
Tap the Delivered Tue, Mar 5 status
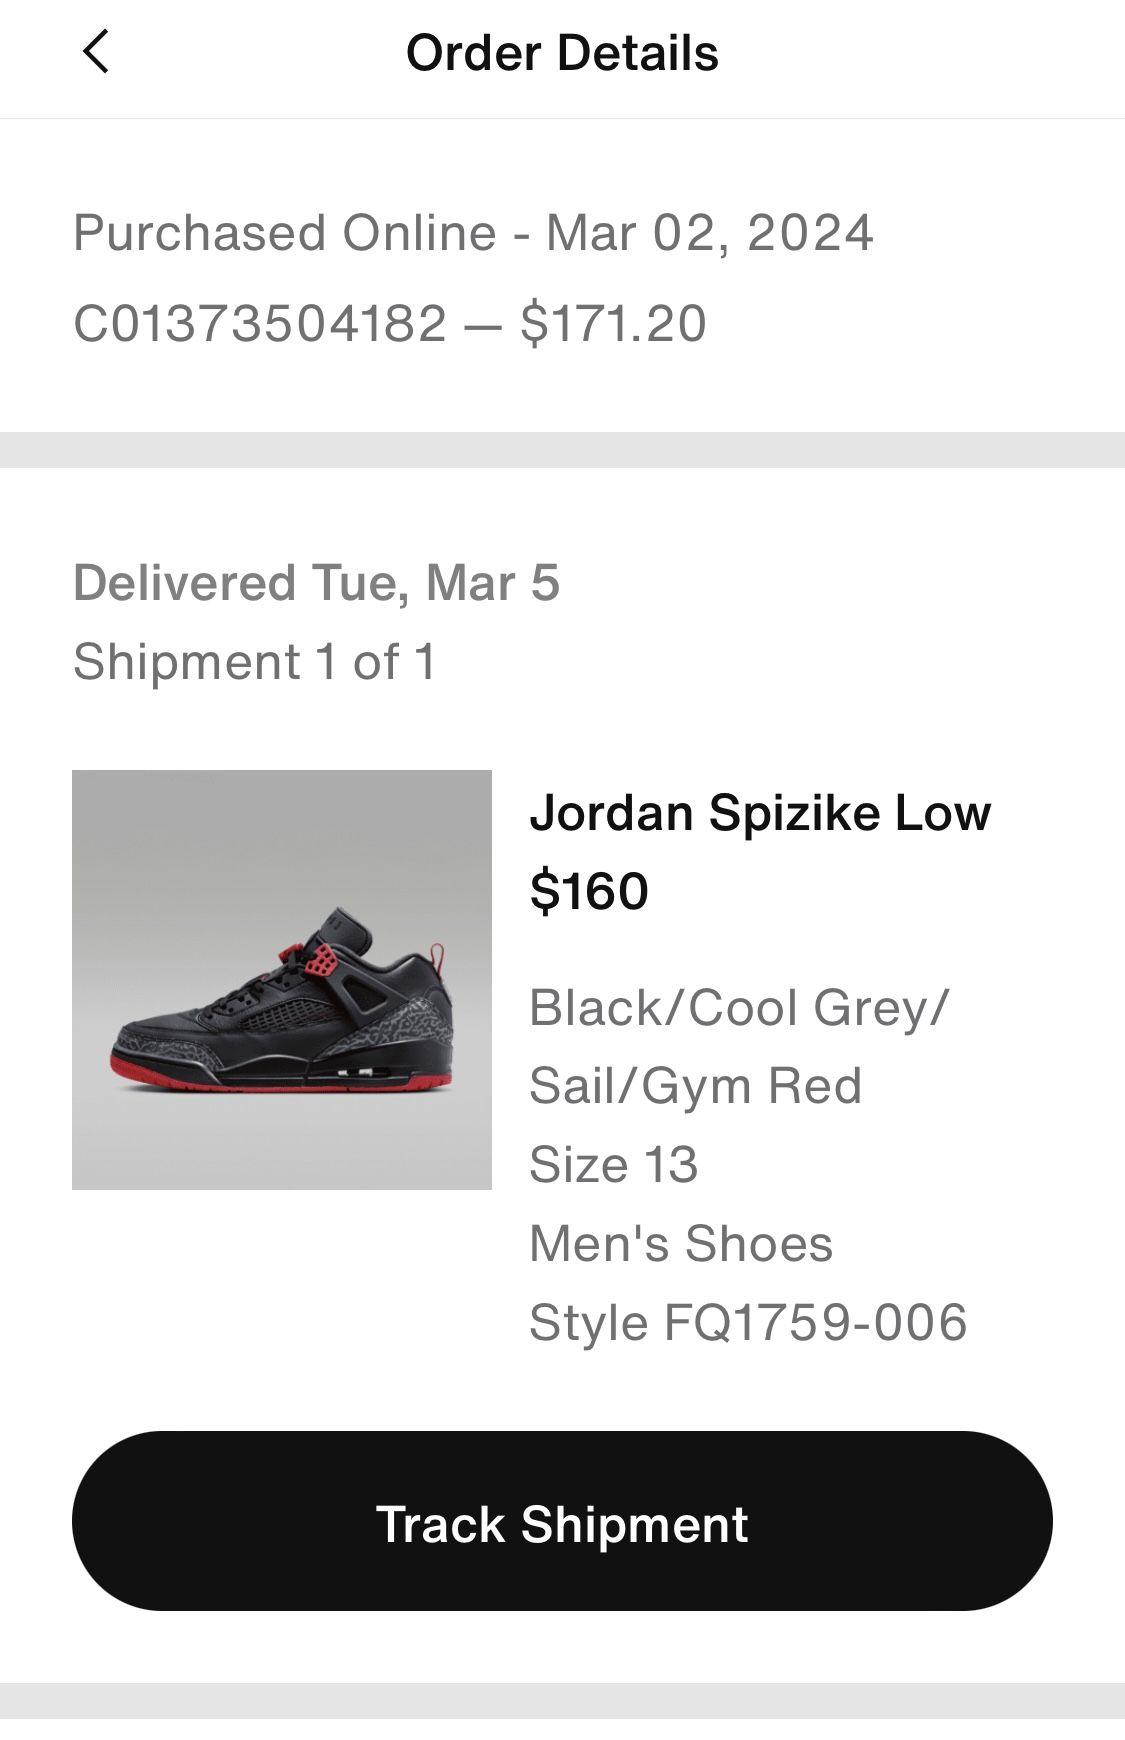point(316,583)
